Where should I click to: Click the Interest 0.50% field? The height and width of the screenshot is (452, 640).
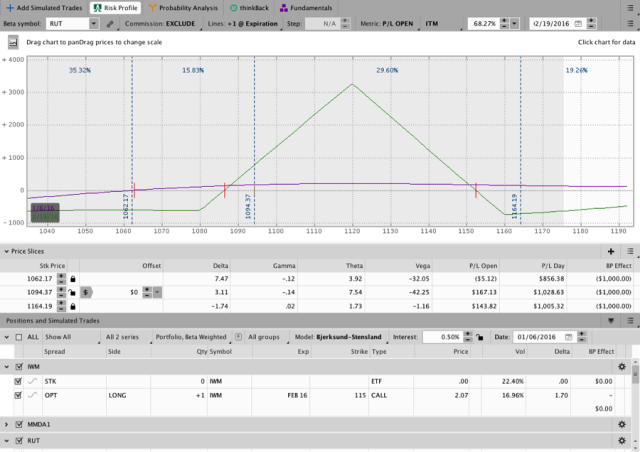[x=442, y=337]
